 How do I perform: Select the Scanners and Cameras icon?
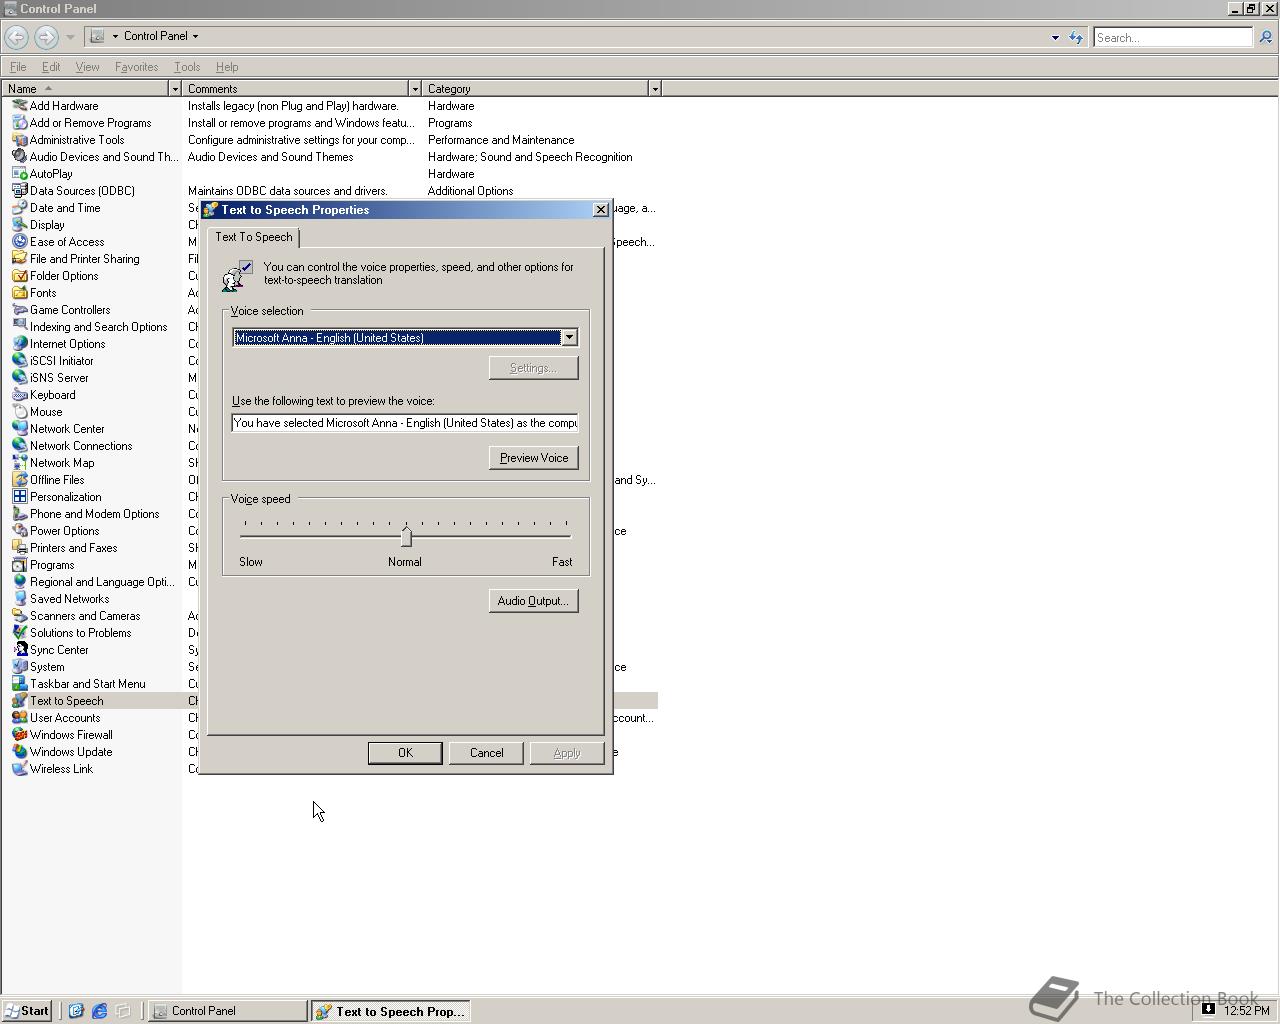click(x=19, y=616)
